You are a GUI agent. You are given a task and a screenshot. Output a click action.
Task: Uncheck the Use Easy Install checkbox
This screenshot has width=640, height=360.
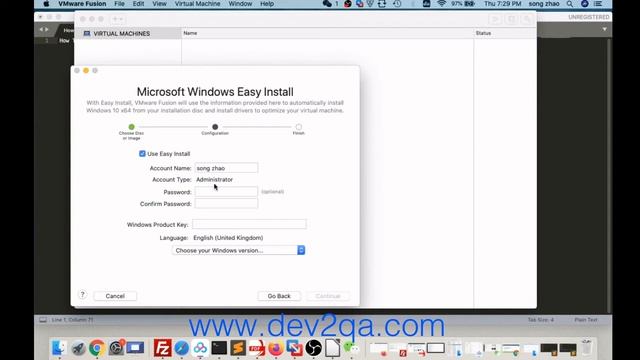[x=142, y=154]
